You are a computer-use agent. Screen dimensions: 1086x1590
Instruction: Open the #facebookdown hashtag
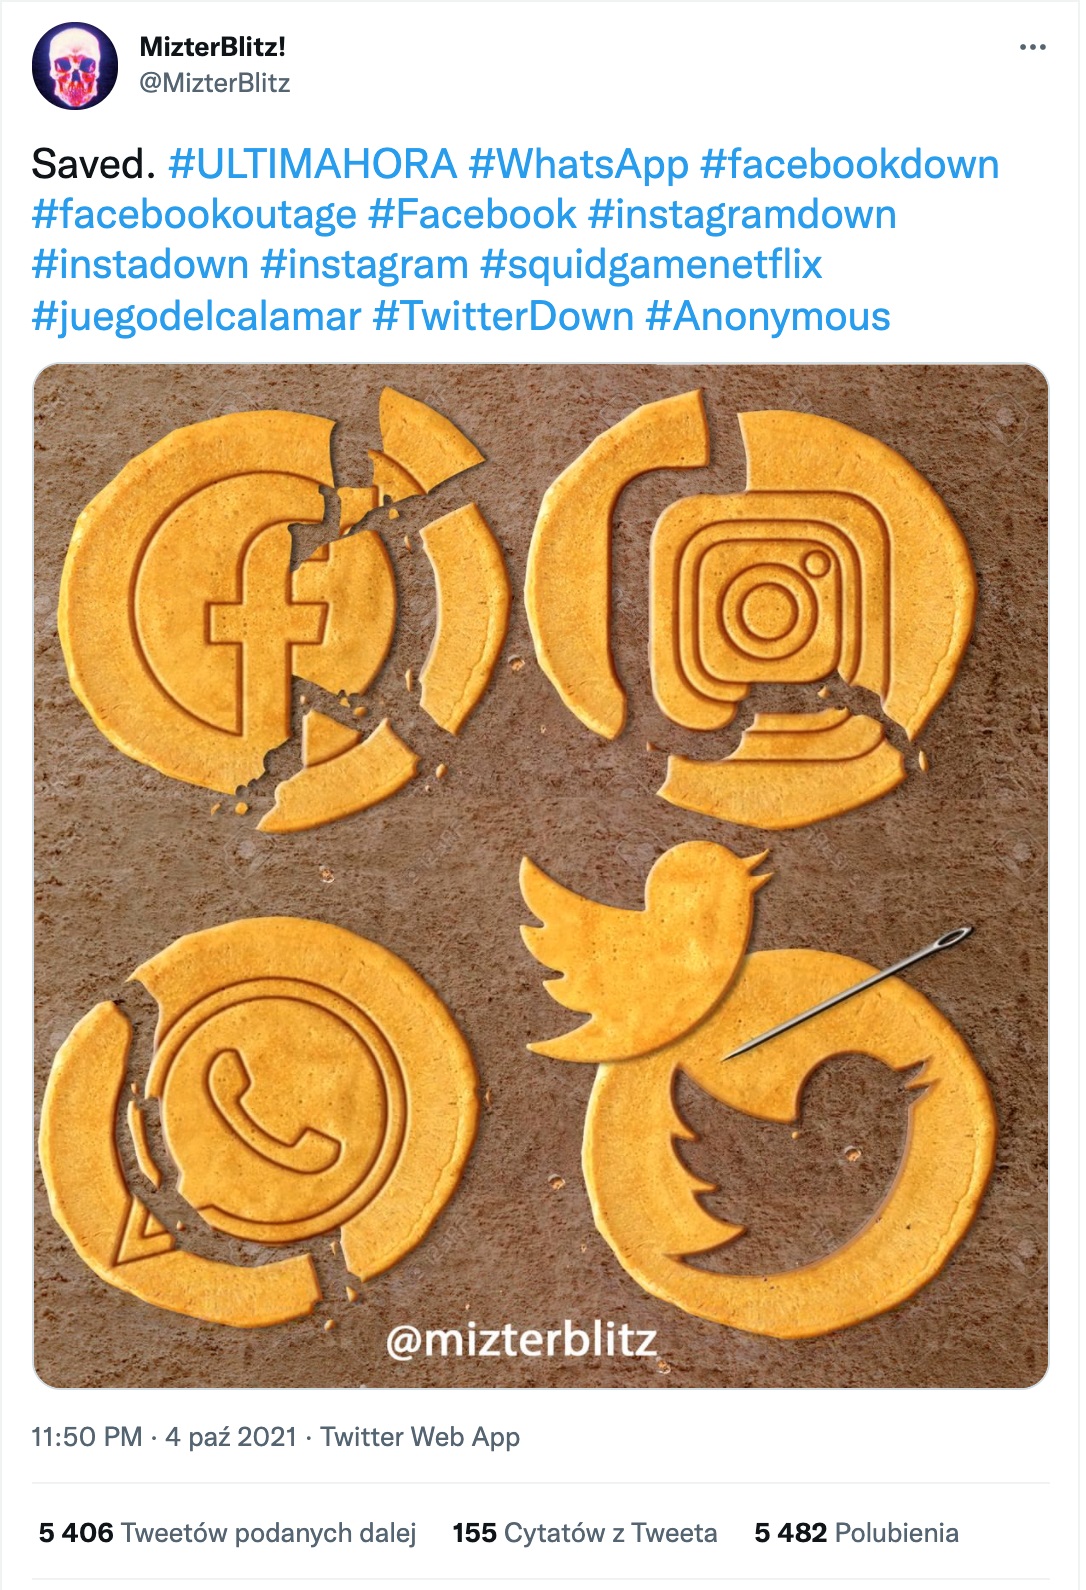tap(849, 164)
